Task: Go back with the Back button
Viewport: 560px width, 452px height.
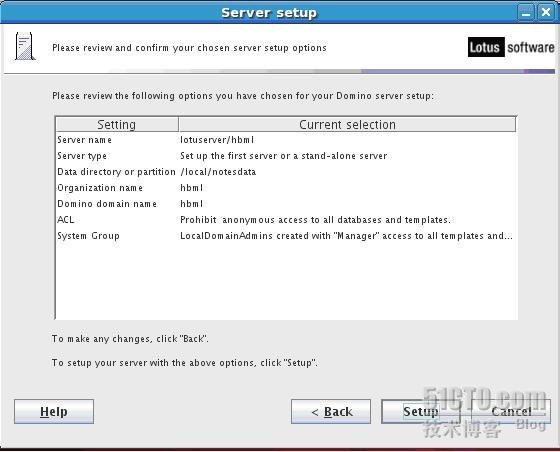Action: tap(331, 411)
